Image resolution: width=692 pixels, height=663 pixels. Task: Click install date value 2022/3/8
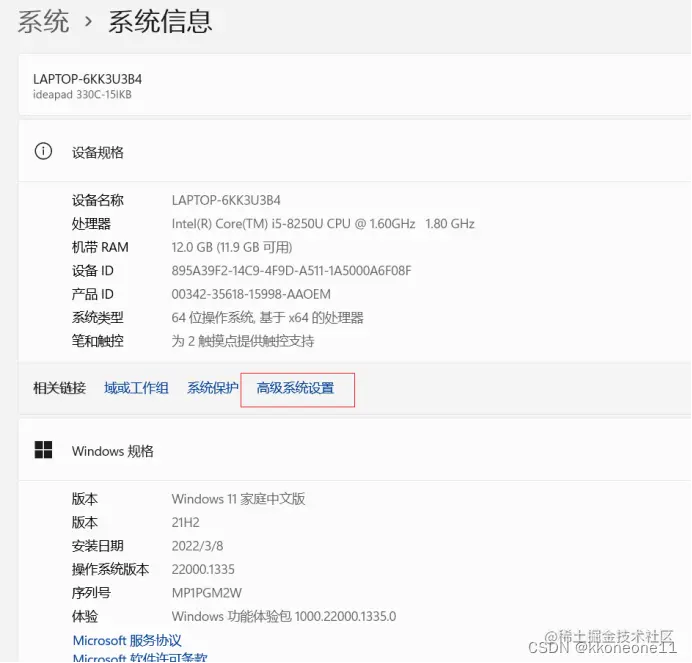(x=197, y=546)
